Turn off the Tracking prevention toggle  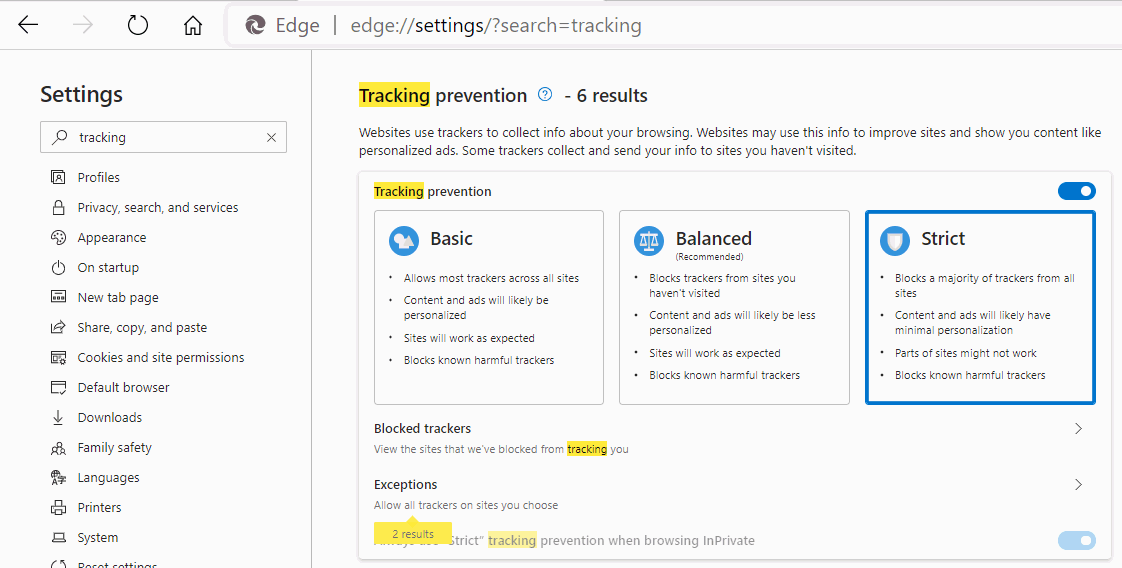coord(1076,191)
